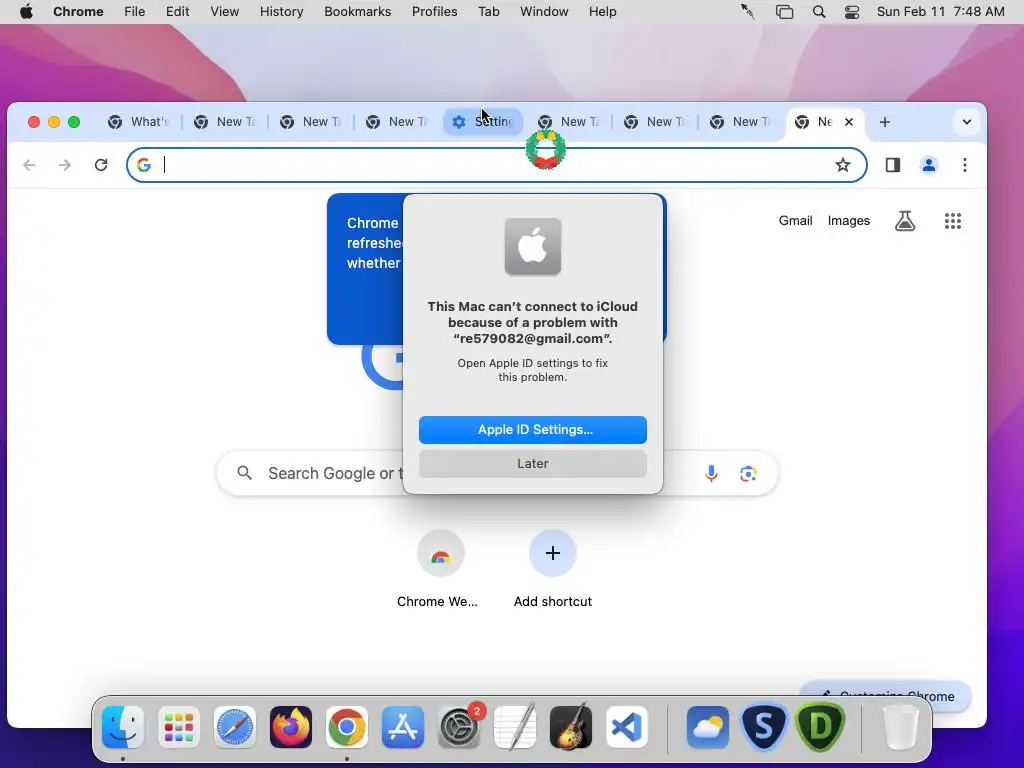The image size is (1024, 768).
Task: Click the screen mirroring menu bar icon
Action: click(x=784, y=12)
